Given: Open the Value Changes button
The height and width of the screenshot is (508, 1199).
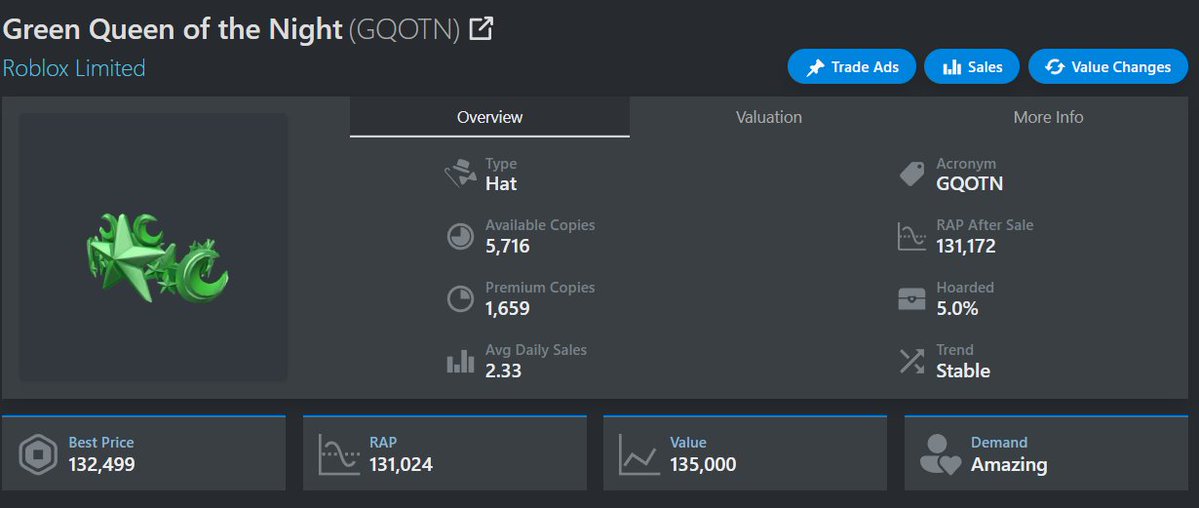Looking at the screenshot, I should pyautogui.click(x=1108, y=67).
